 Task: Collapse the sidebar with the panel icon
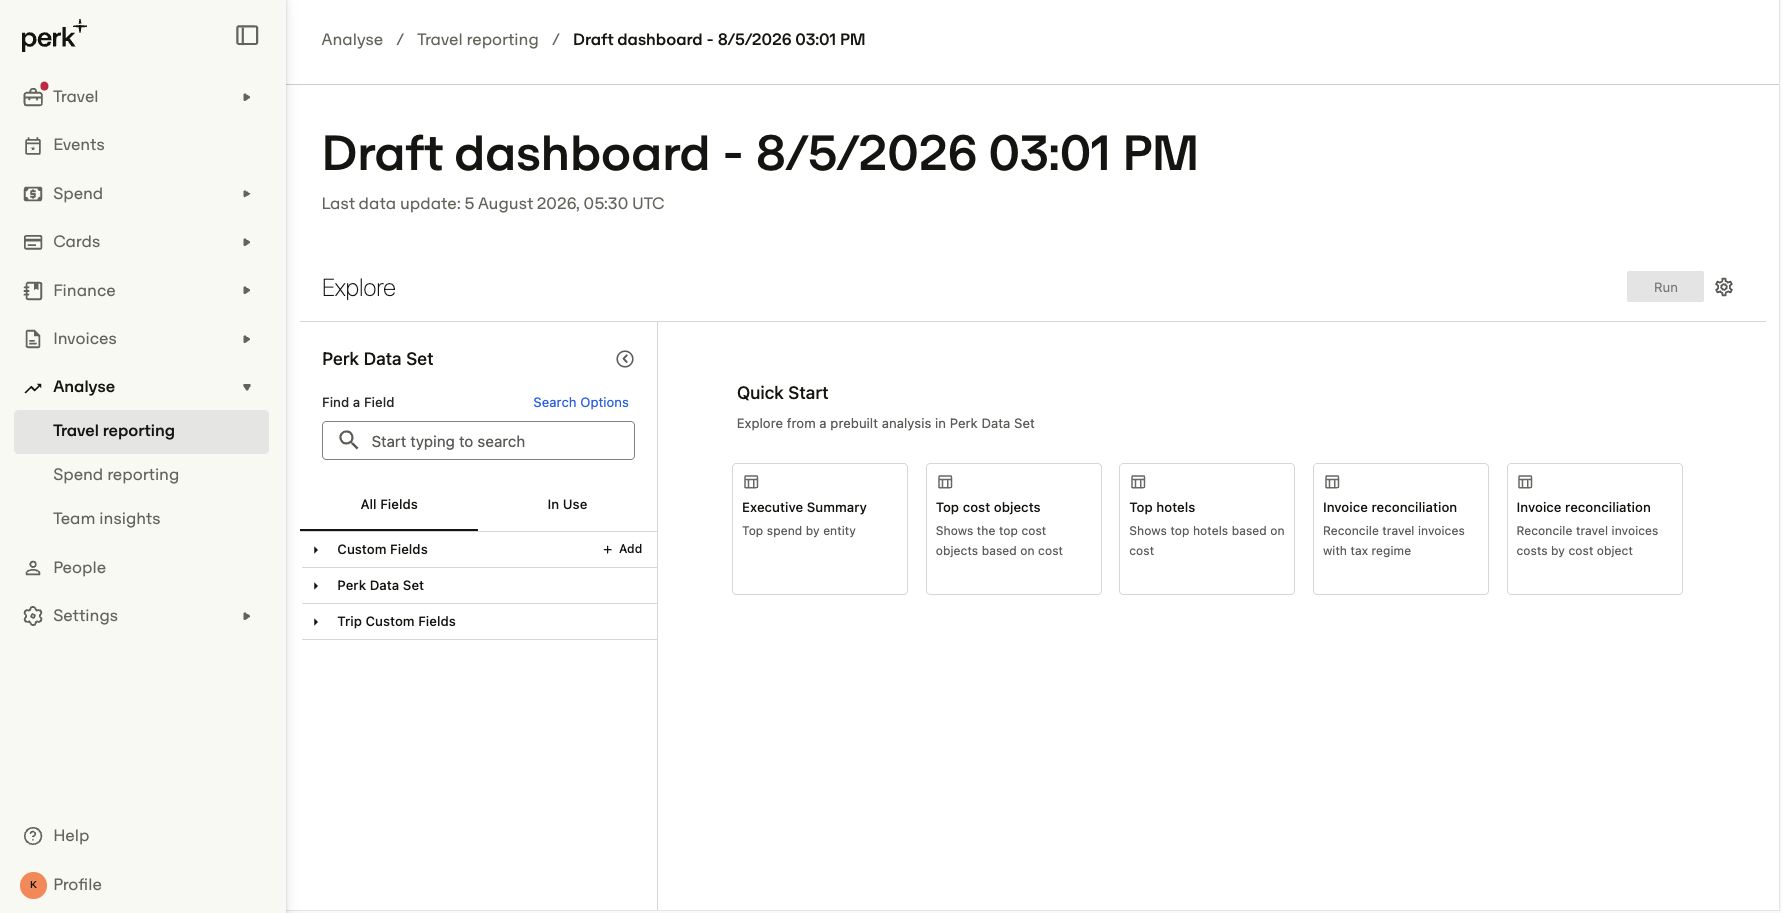pyautogui.click(x=247, y=36)
